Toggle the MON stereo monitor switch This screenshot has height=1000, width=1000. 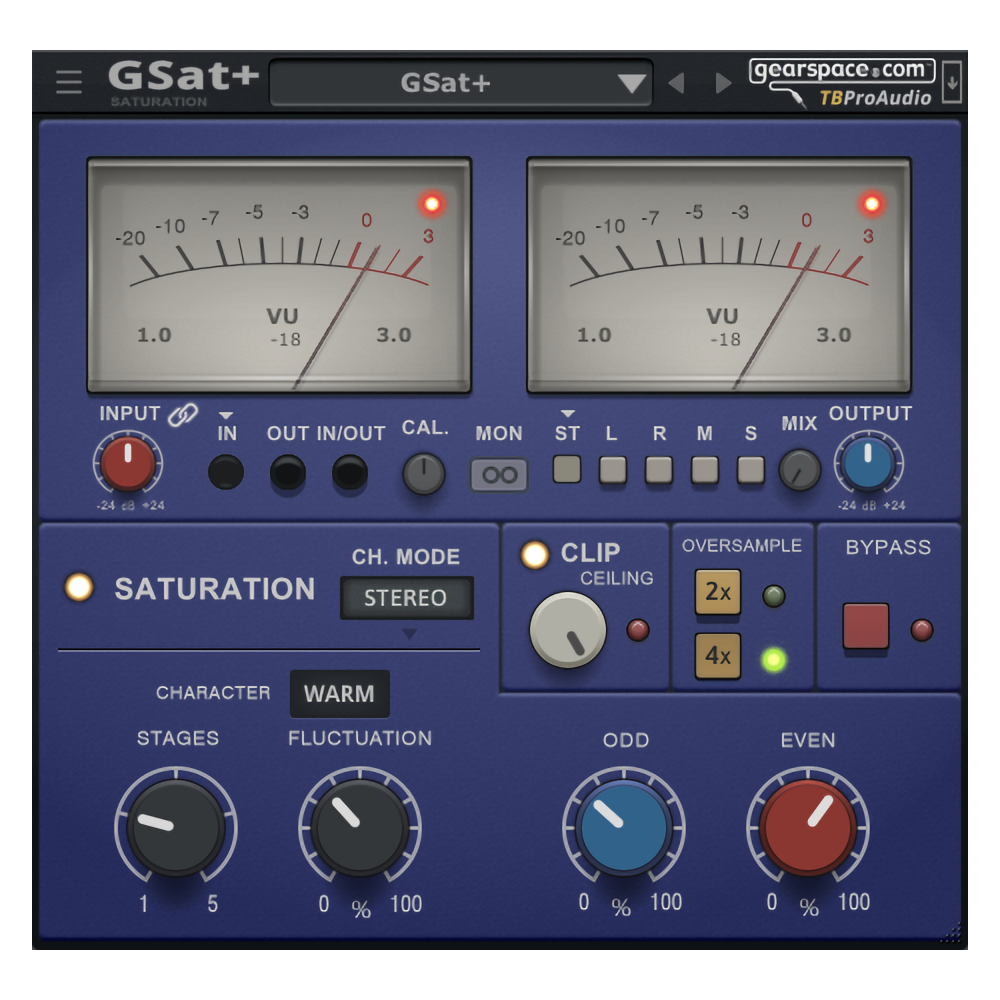[x=497, y=473]
